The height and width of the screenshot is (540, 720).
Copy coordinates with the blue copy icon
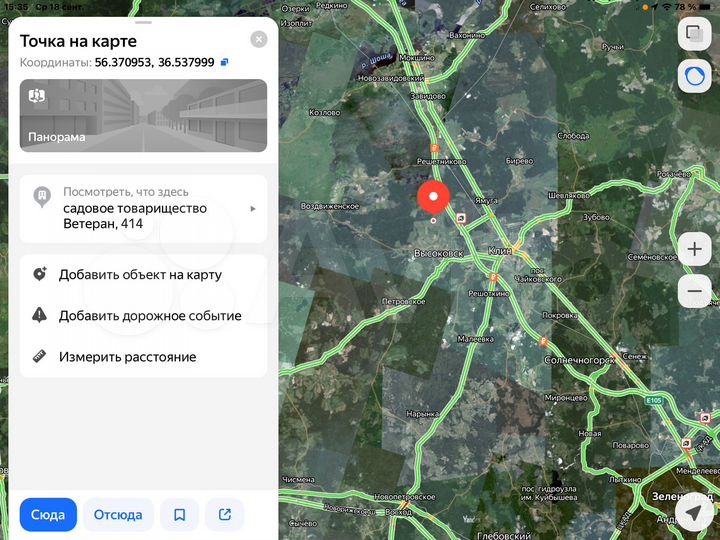224,62
